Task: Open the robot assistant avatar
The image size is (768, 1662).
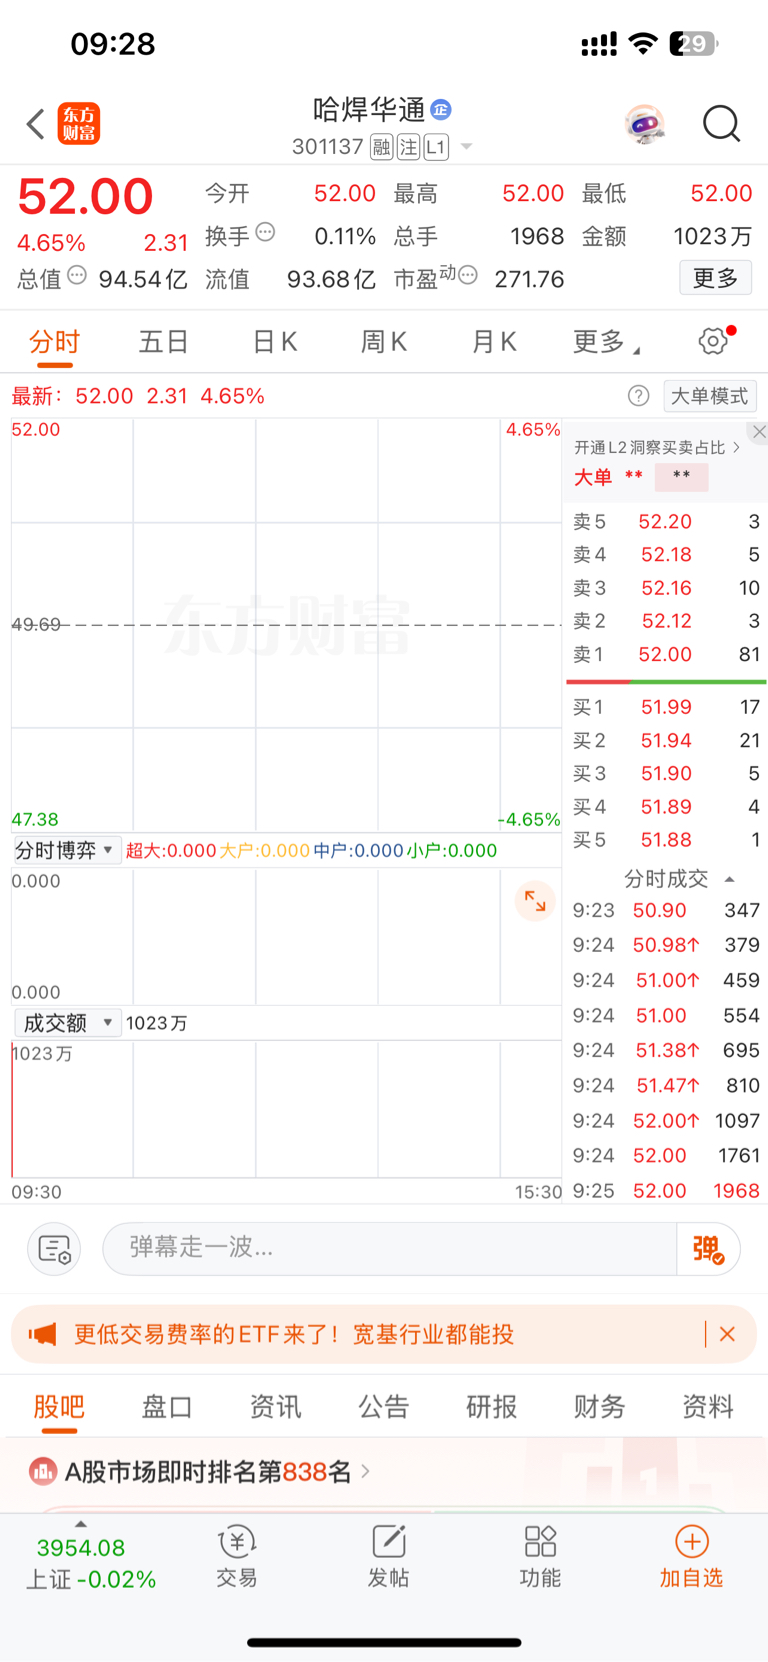Action: point(645,124)
